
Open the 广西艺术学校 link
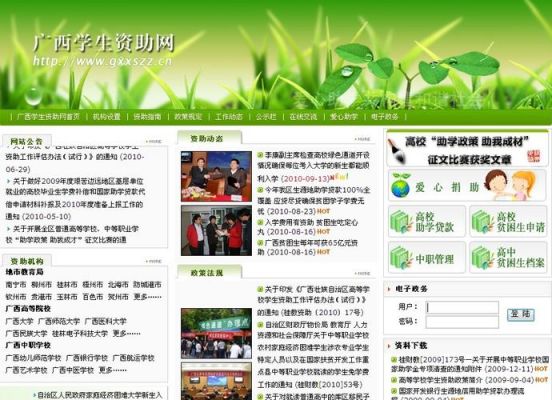click(26, 370)
